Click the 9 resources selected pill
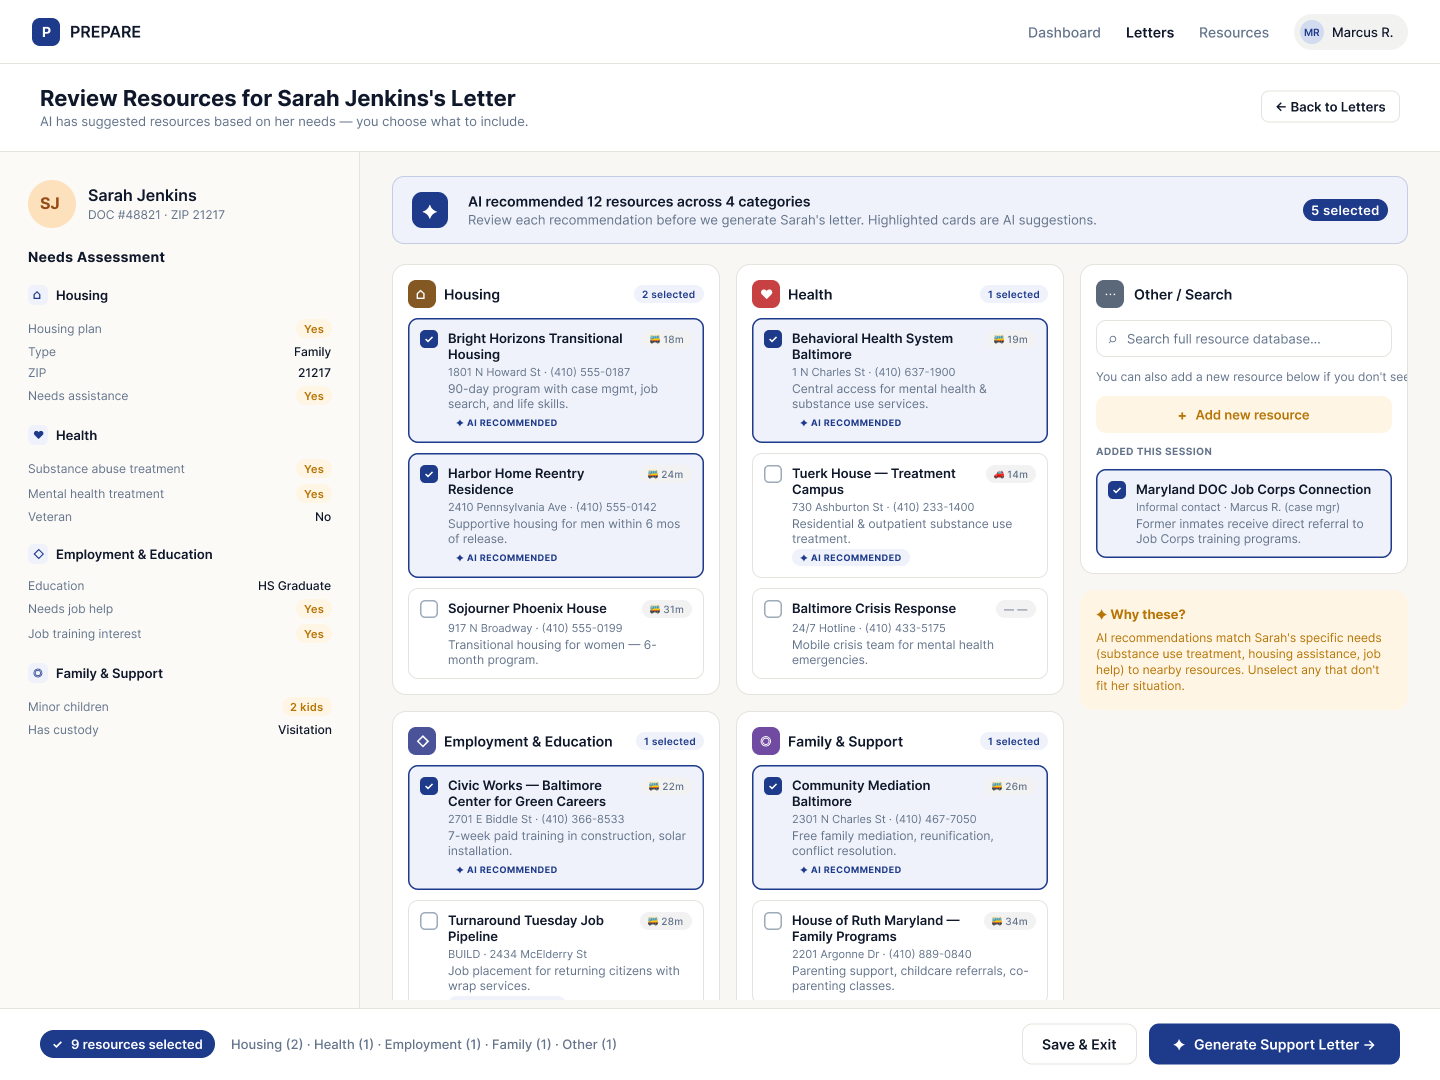This screenshot has width=1440, height=1080. tap(127, 1044)
